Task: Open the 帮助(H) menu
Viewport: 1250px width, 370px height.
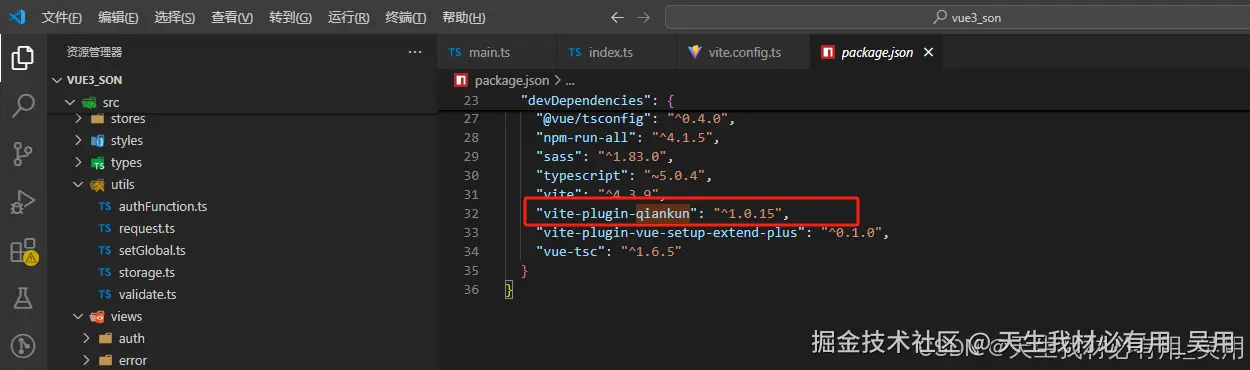Action: click(463, 18)
